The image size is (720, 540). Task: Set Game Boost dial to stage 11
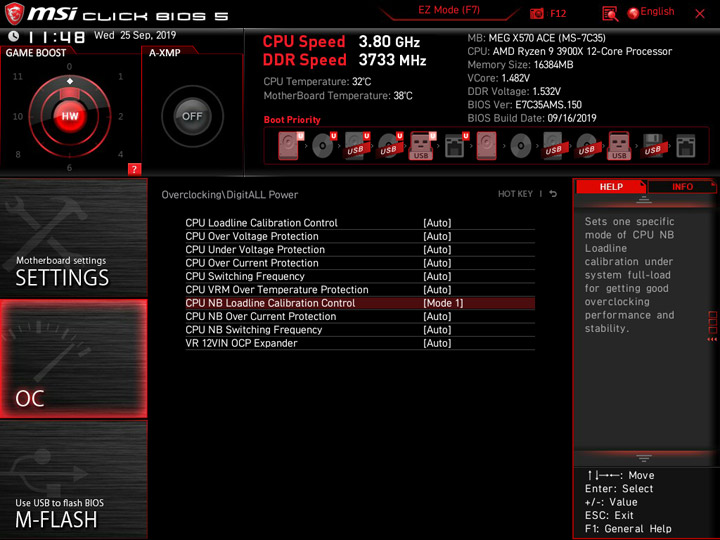[x=17, y=76]
